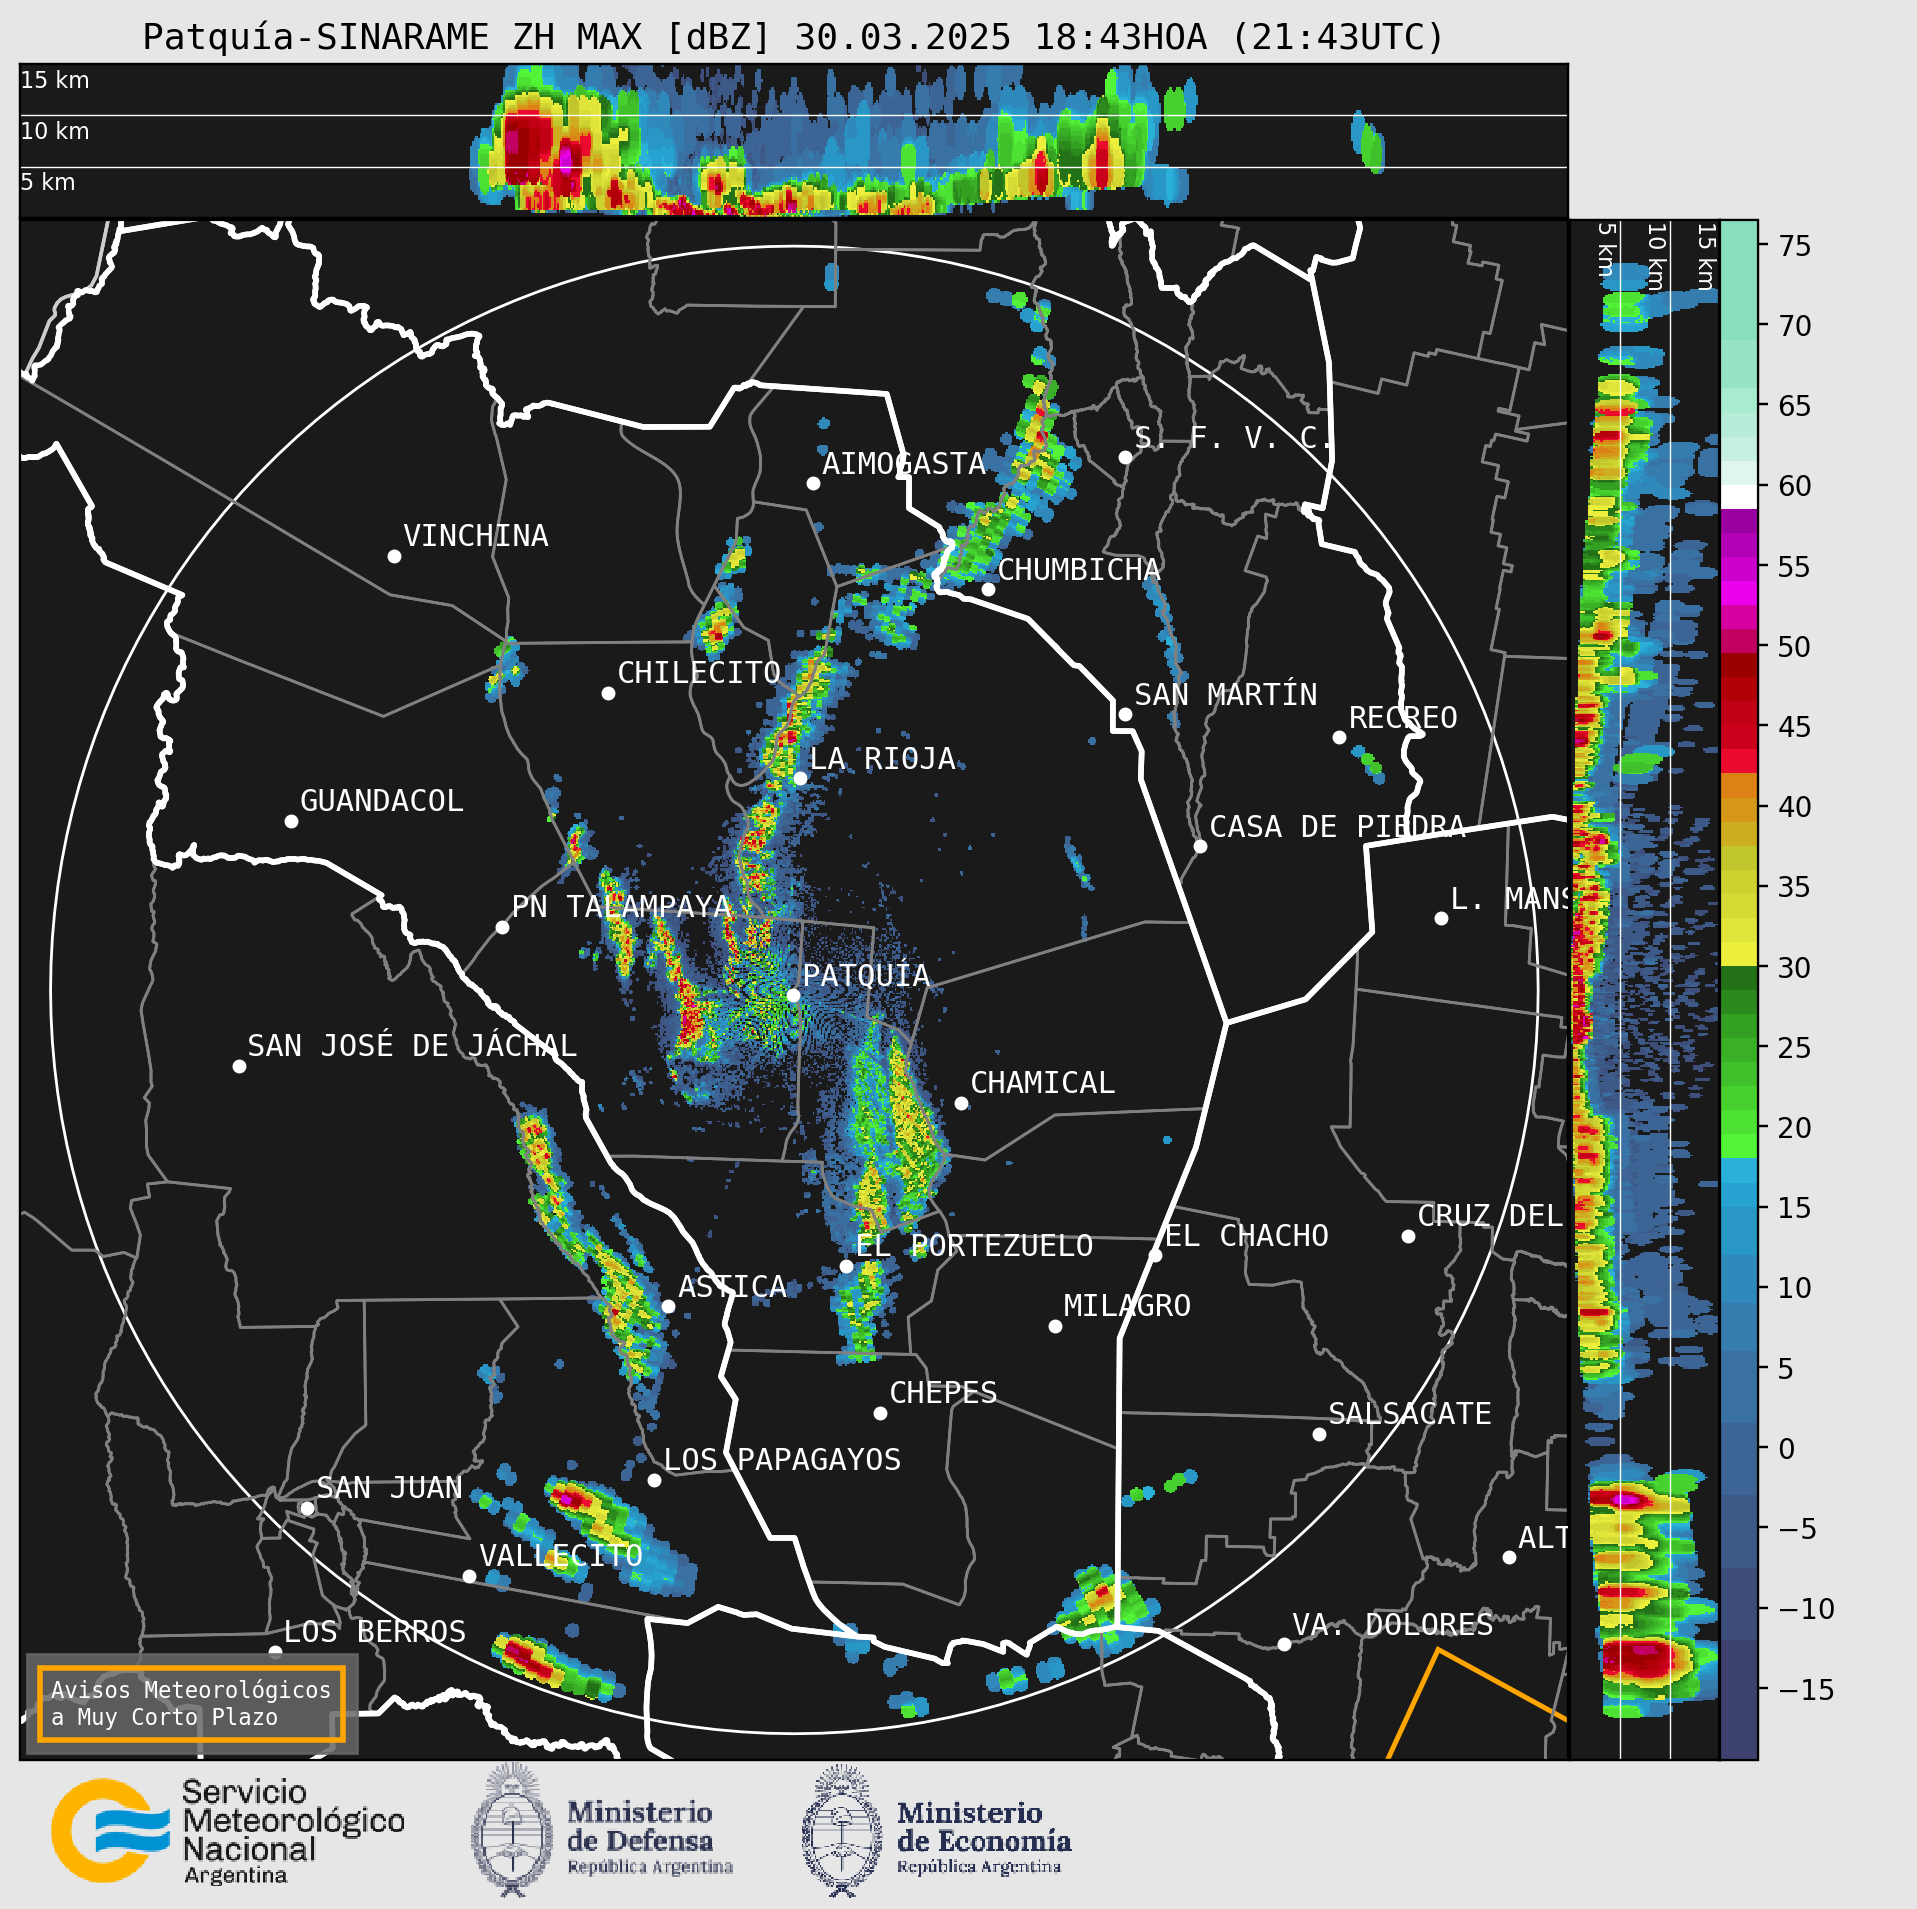The height and width of the screenshot is (1909, 1917).
Task: Click the Servicio Meteorológico Nacional logo
Action: click(228, 1830)
